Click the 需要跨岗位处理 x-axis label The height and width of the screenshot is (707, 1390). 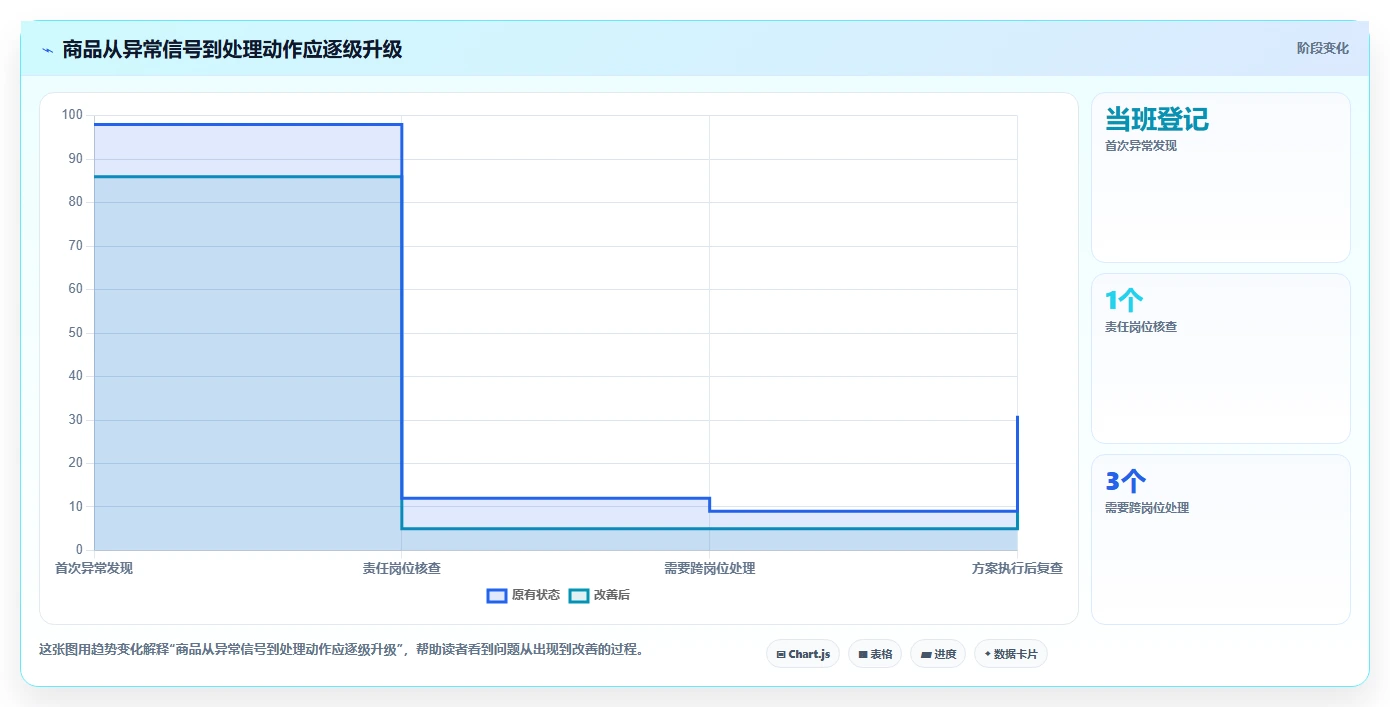[709, 568]
